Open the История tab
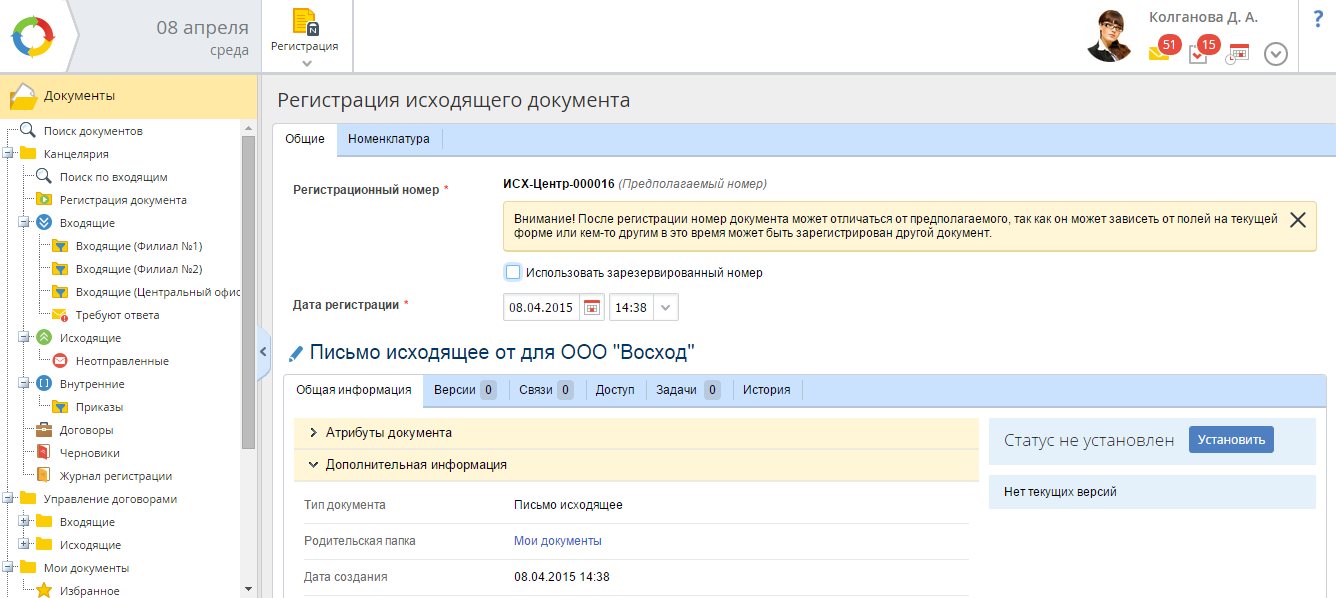Image resolution: width=1336 pixels, height=598 pixels. tap(766, 390)
